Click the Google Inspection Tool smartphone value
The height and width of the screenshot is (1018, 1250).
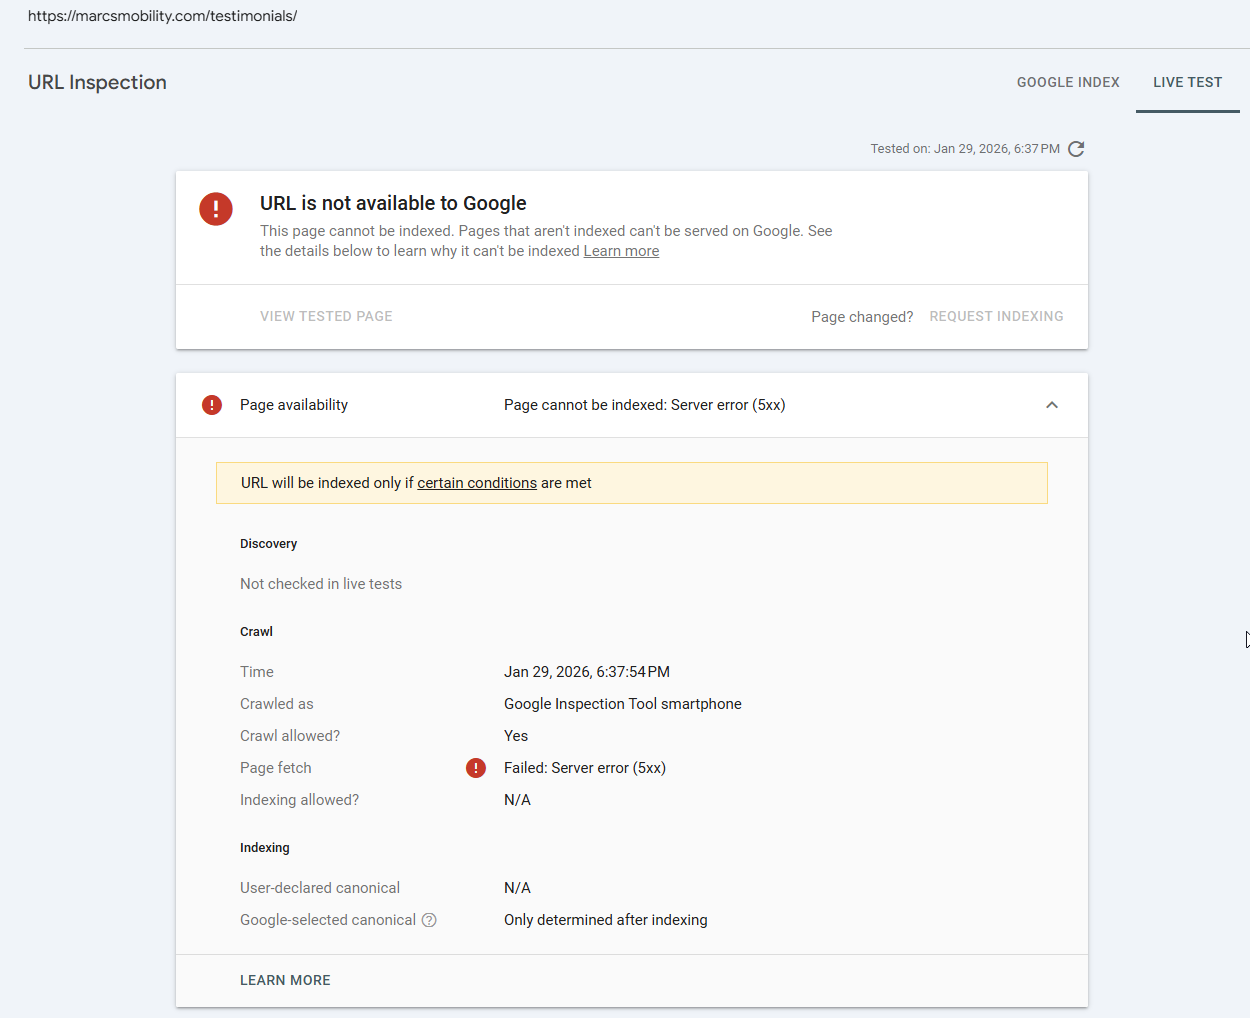pos(623,704)
